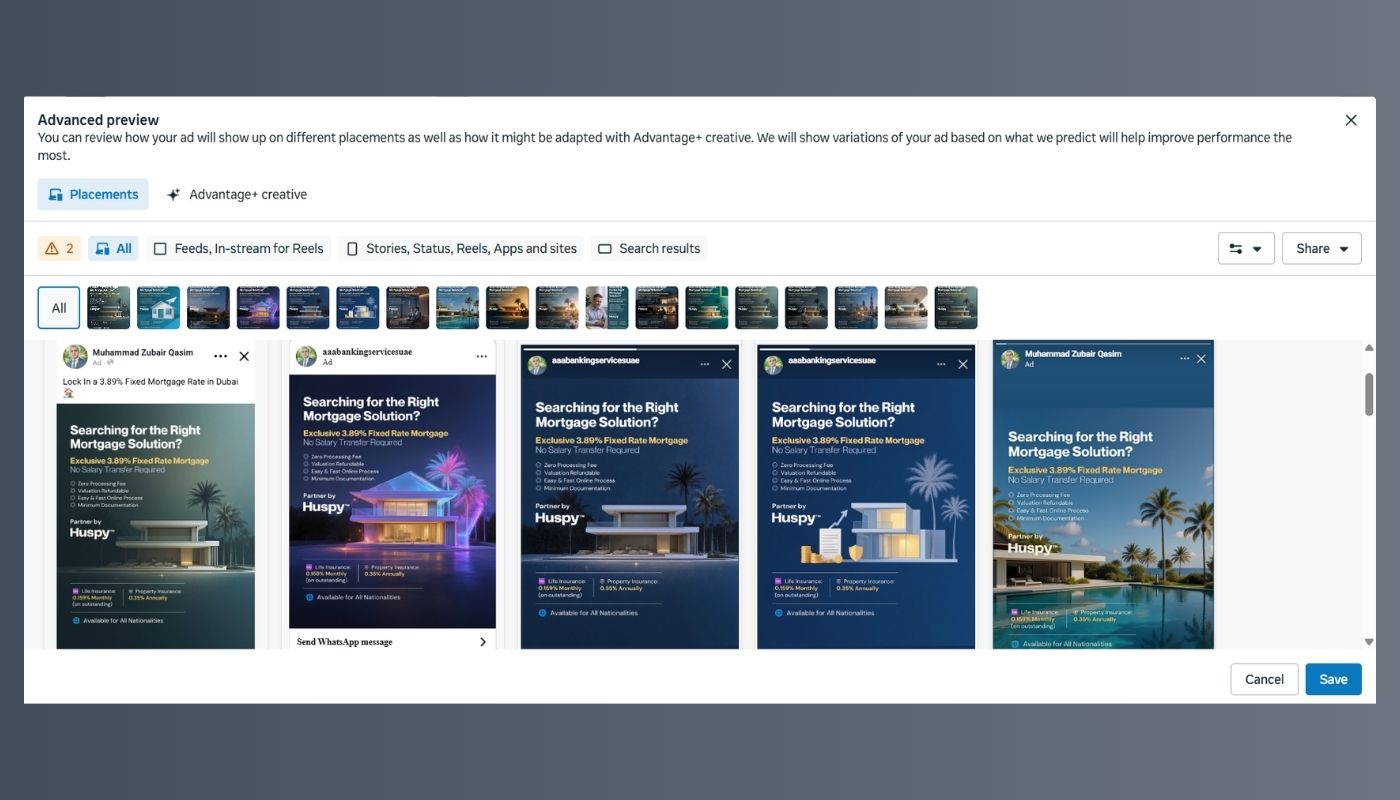
Task: Open more options on the Send WhatsApp message preview
Action: (481, 356)
